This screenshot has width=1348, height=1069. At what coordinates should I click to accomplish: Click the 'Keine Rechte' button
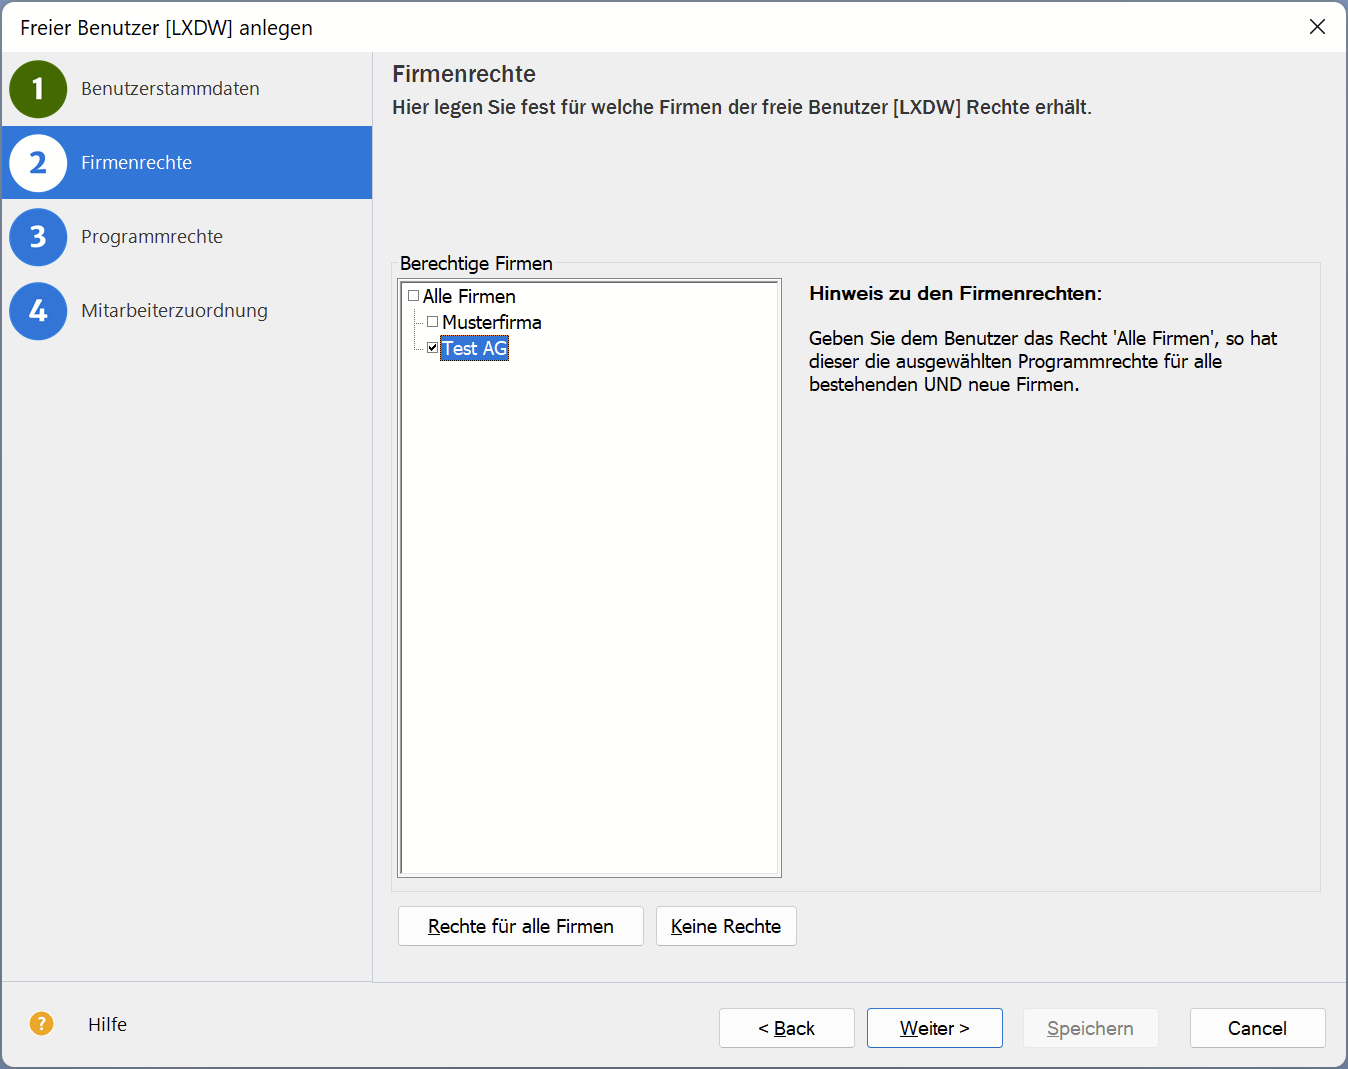pos(726,926)
